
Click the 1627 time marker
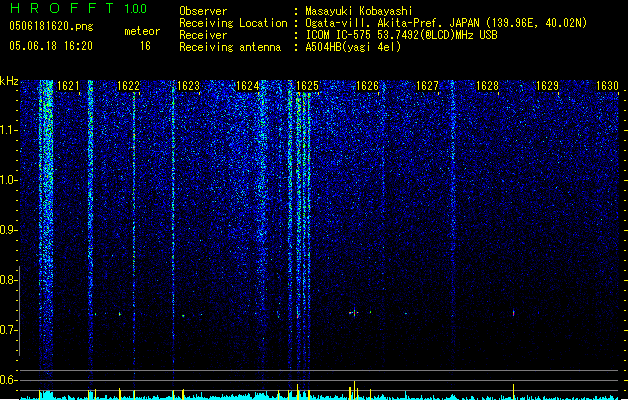click(427, 86)
